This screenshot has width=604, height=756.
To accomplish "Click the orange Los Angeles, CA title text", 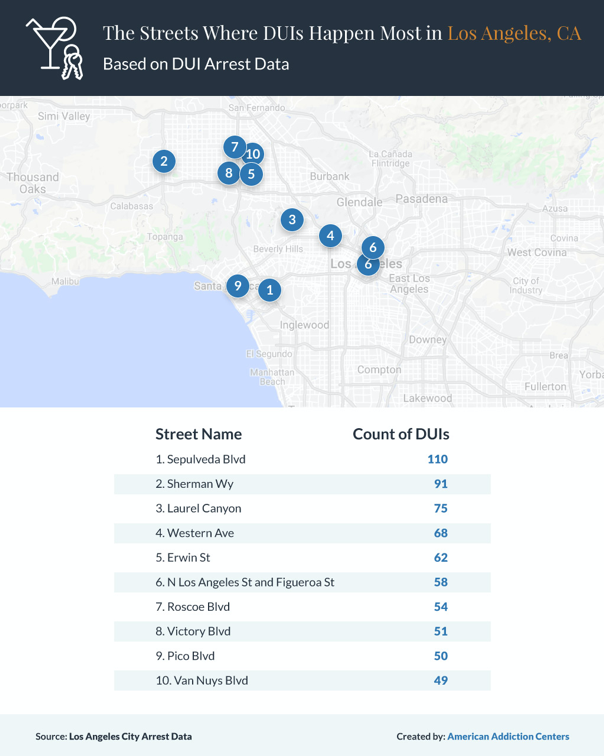I will (x=514, y=33).
